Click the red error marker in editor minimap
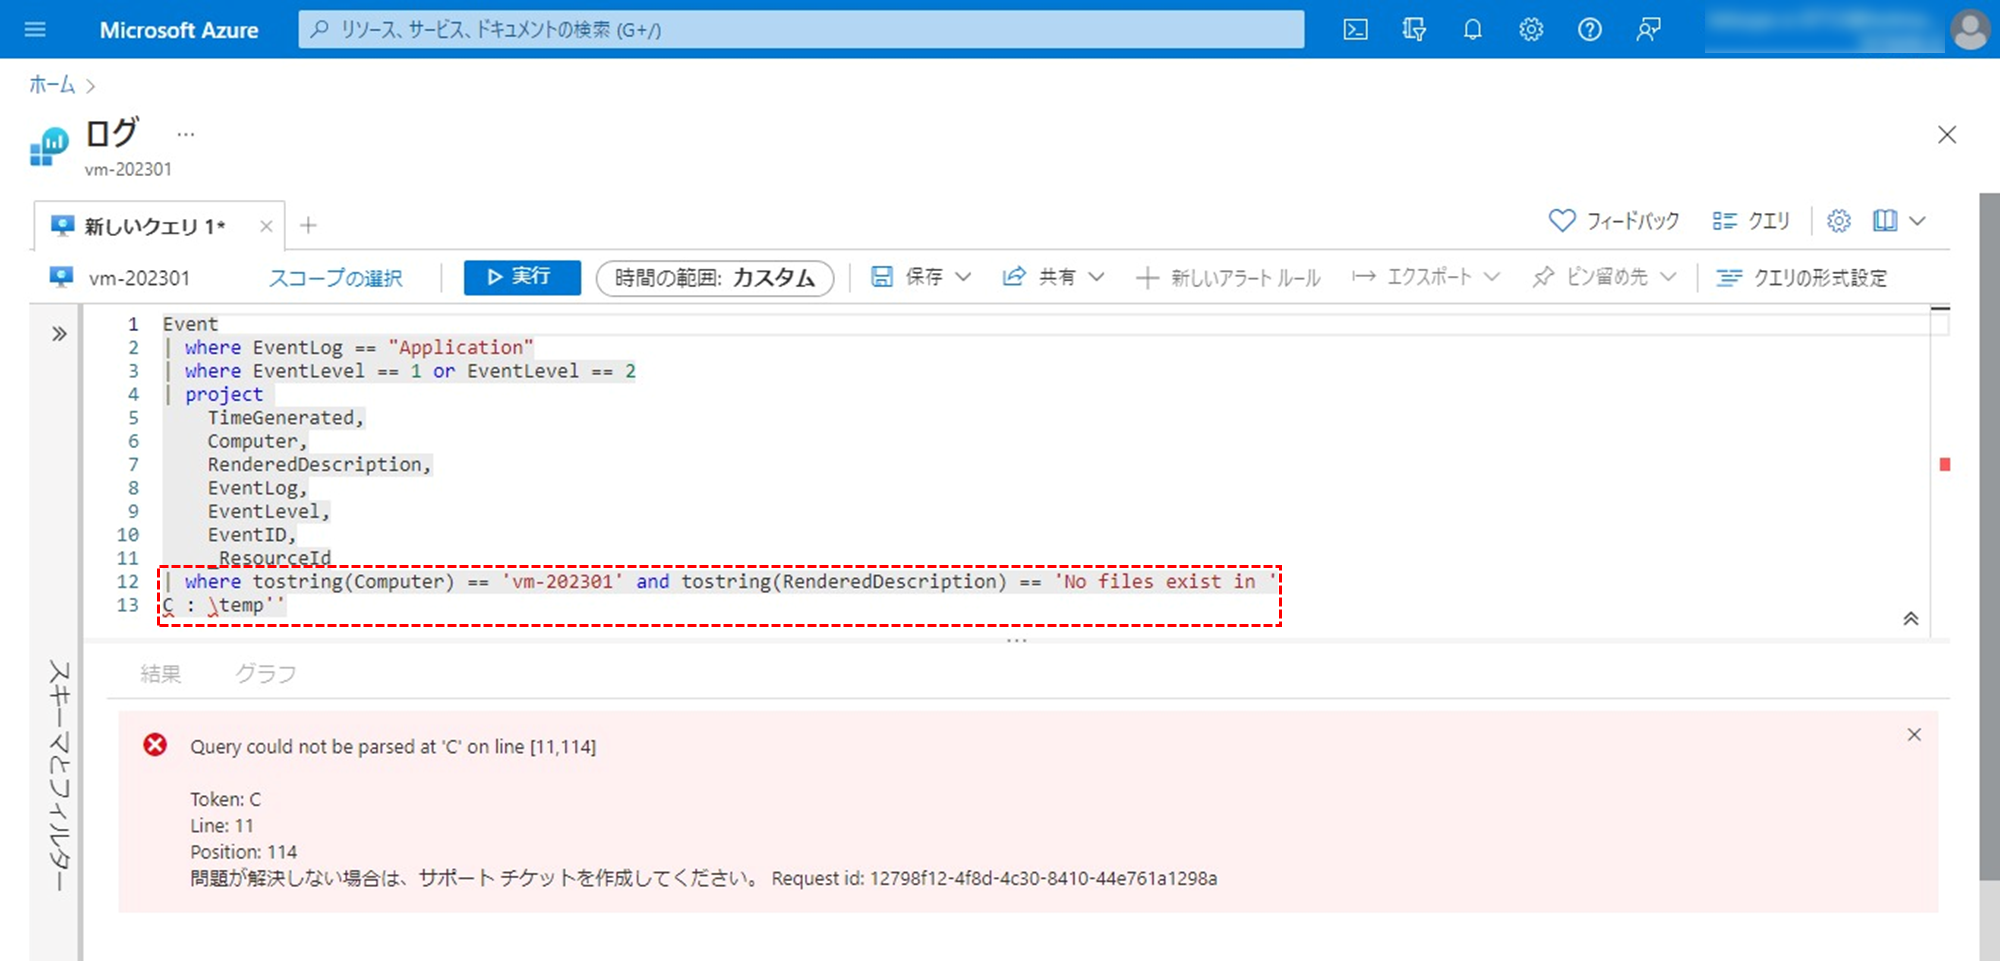 click(1945, 464)
